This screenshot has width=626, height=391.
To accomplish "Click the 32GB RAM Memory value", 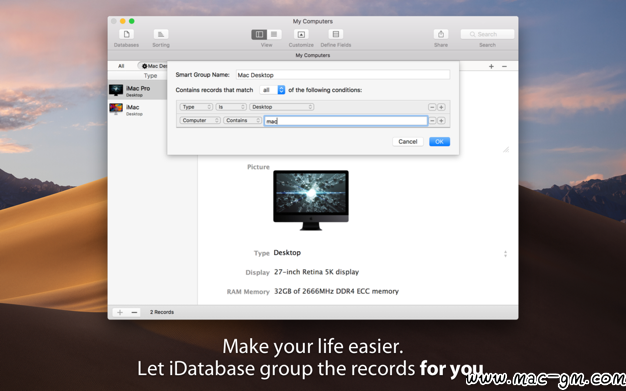I will coord(336,291).
